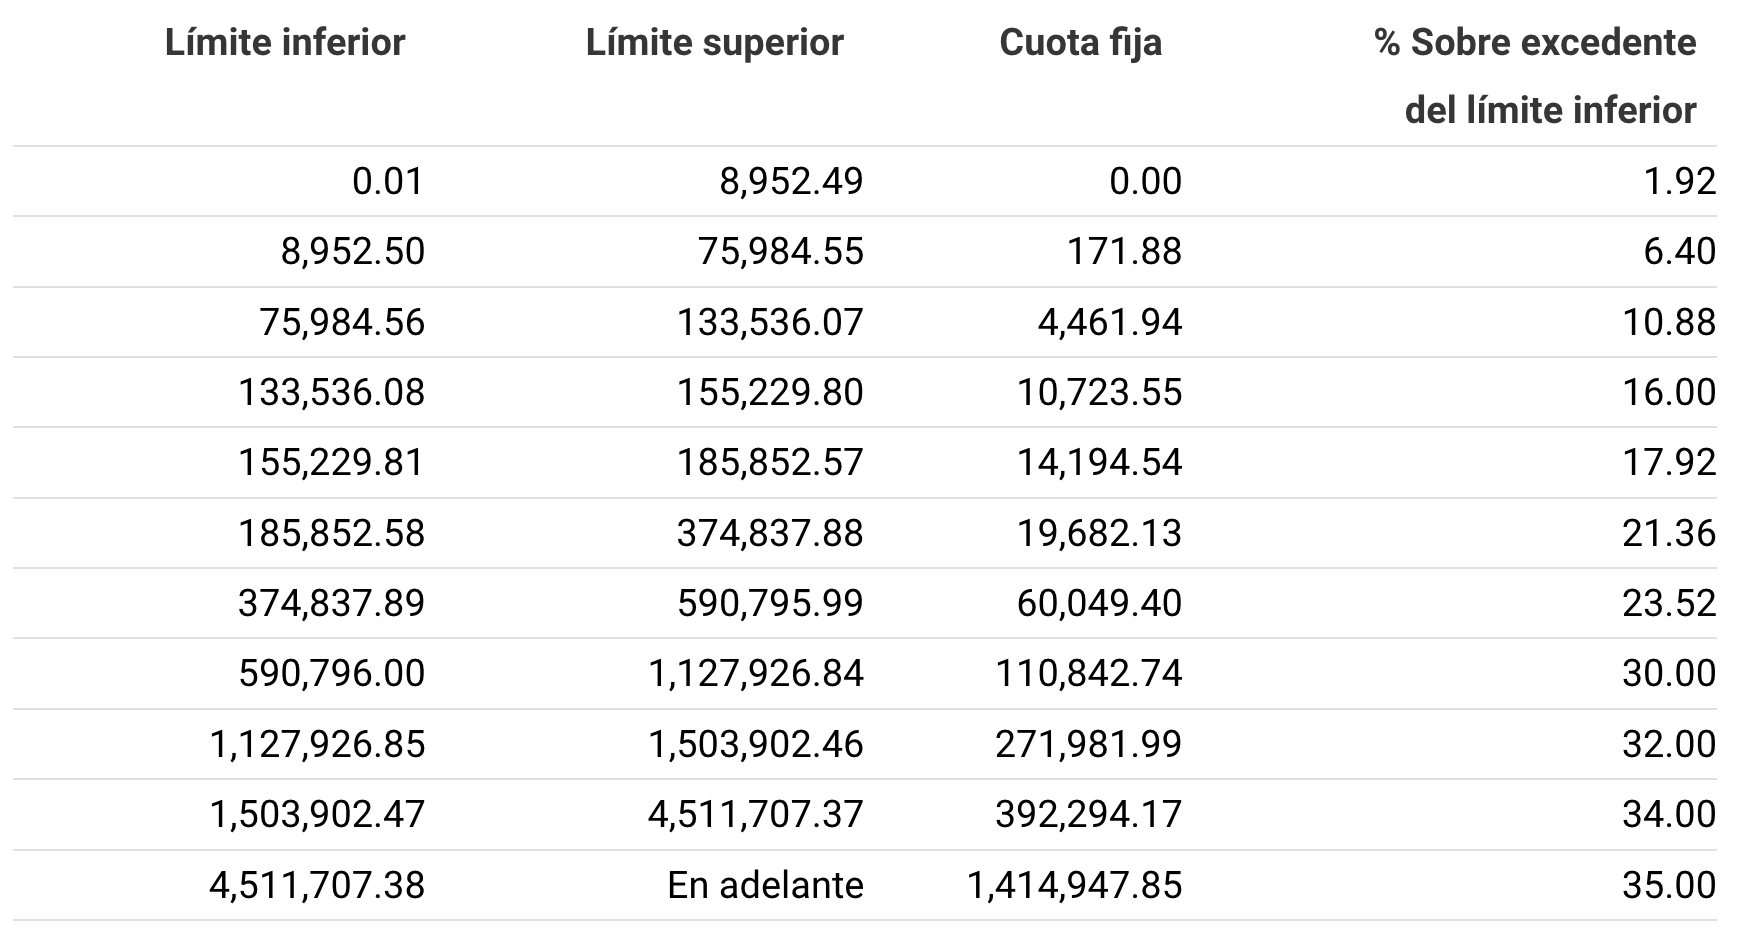Select the 185,852.58 lower limit cell

pyautogui.click(x=332, y=533)
